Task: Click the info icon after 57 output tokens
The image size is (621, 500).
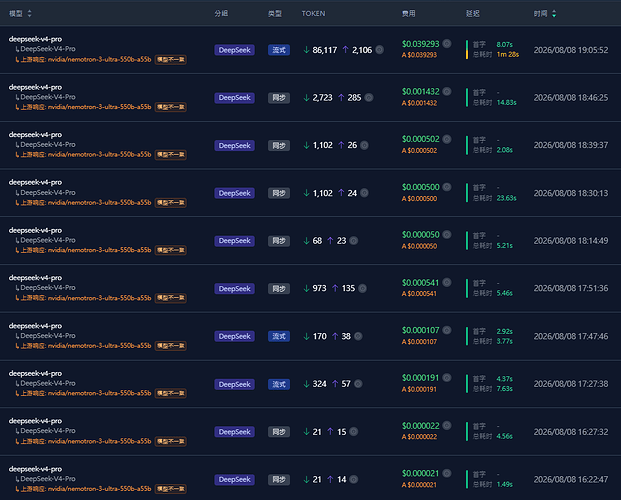Action: point(358,384)
